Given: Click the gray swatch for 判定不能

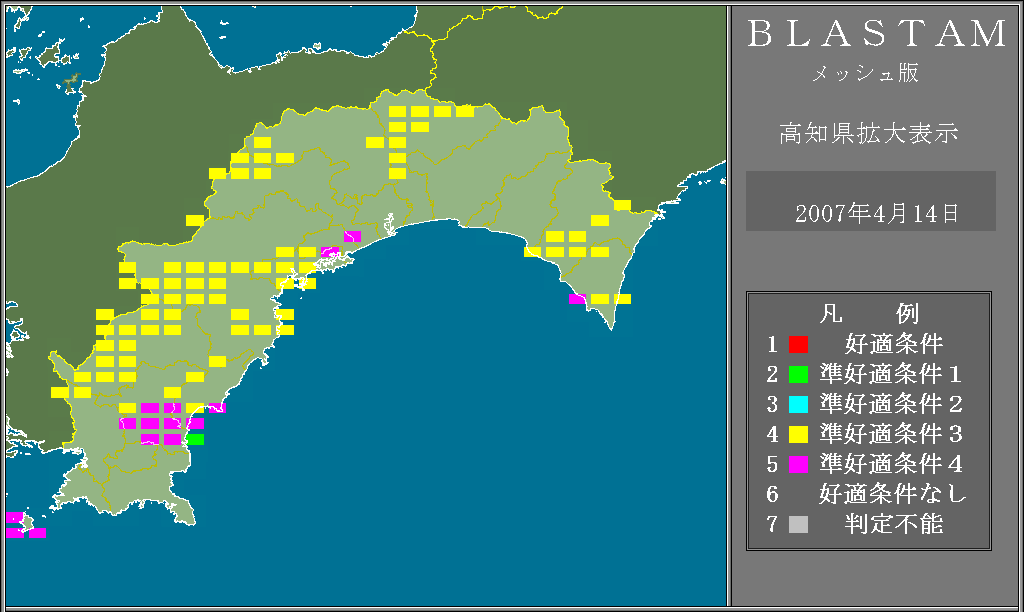Looking at the screenshot, I should pos(798,524).
